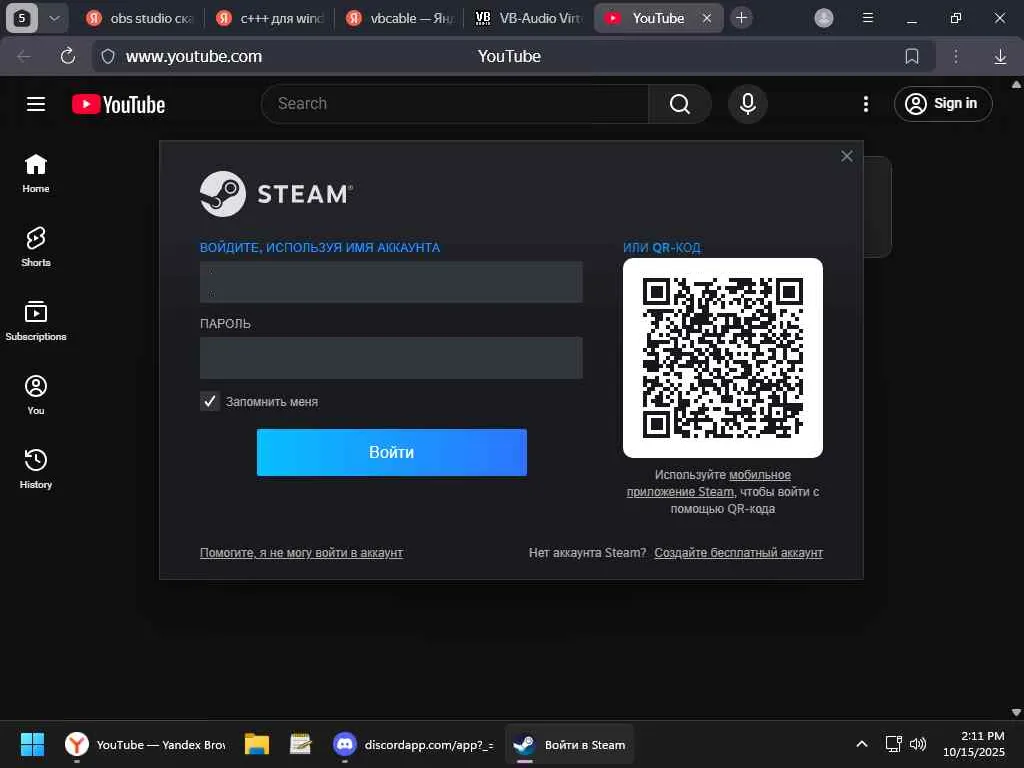
Task: Click the page scrollbar up arrow
Action: tap(1016, 84)
